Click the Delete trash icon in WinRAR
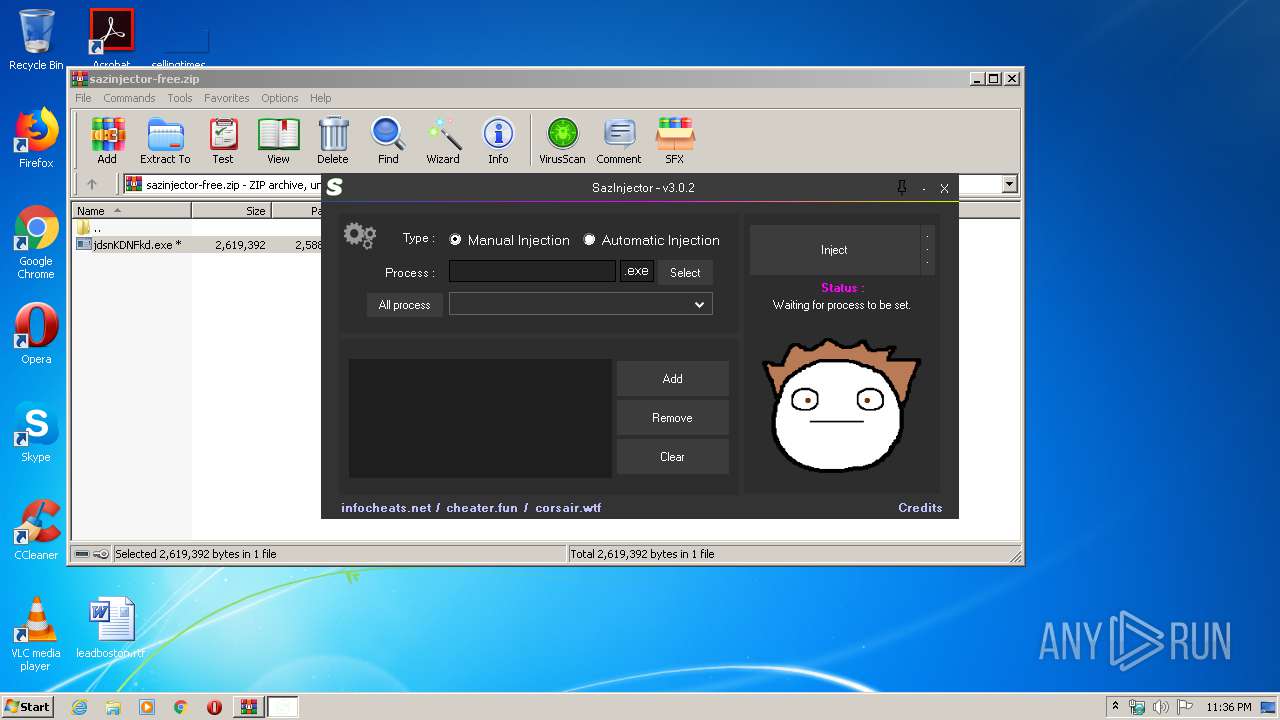This screenshot has height=720, width=1280. tap(333, 140)
